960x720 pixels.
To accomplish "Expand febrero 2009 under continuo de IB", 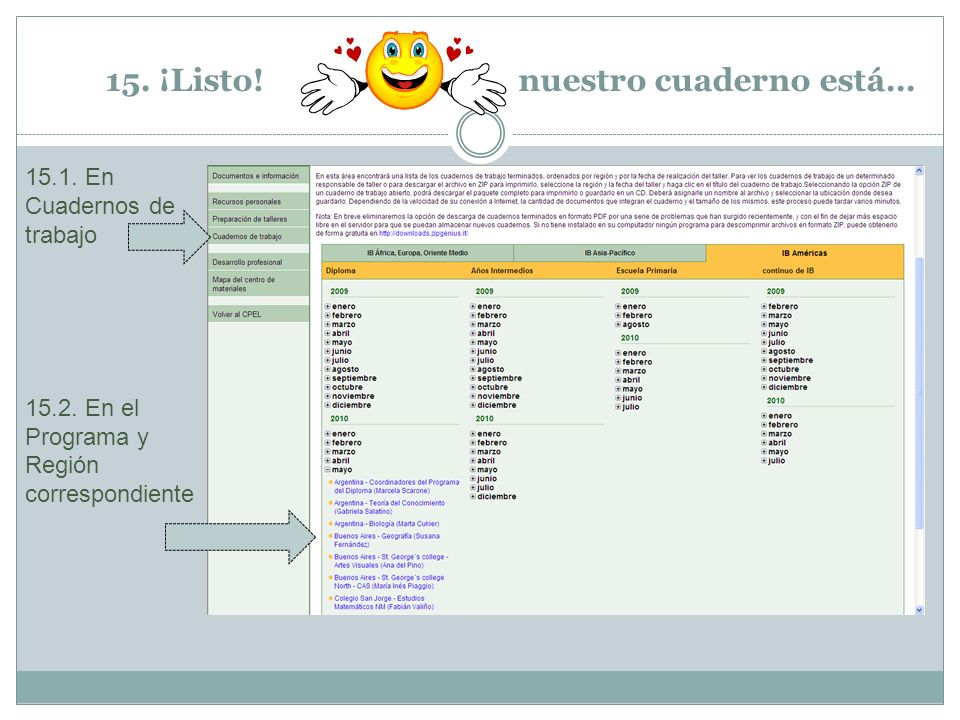I will (x=763, y=306).
